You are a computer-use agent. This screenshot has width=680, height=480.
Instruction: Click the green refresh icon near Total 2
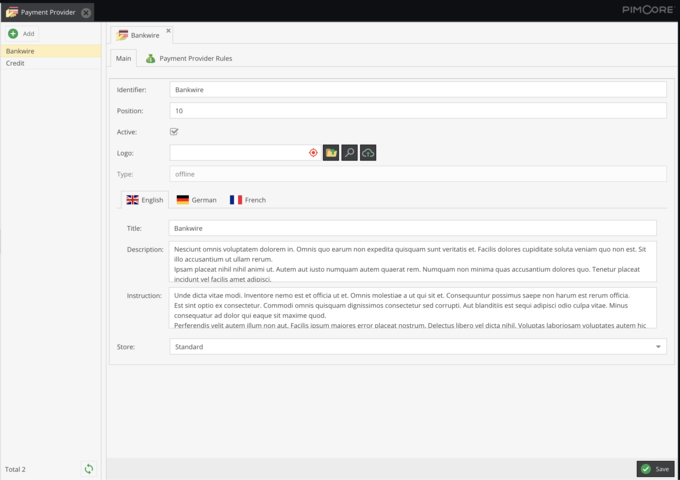coord(89,469)
